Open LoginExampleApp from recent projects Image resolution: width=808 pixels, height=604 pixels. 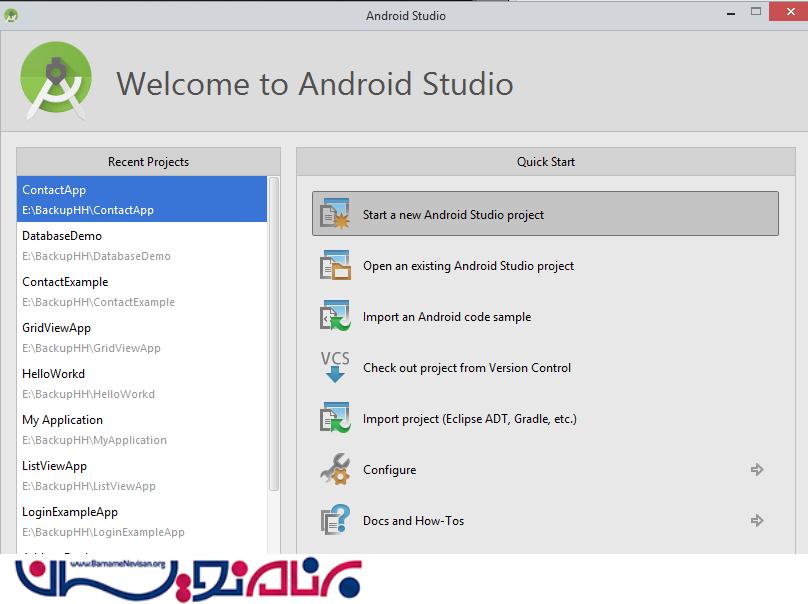click(x=142, y=521)
